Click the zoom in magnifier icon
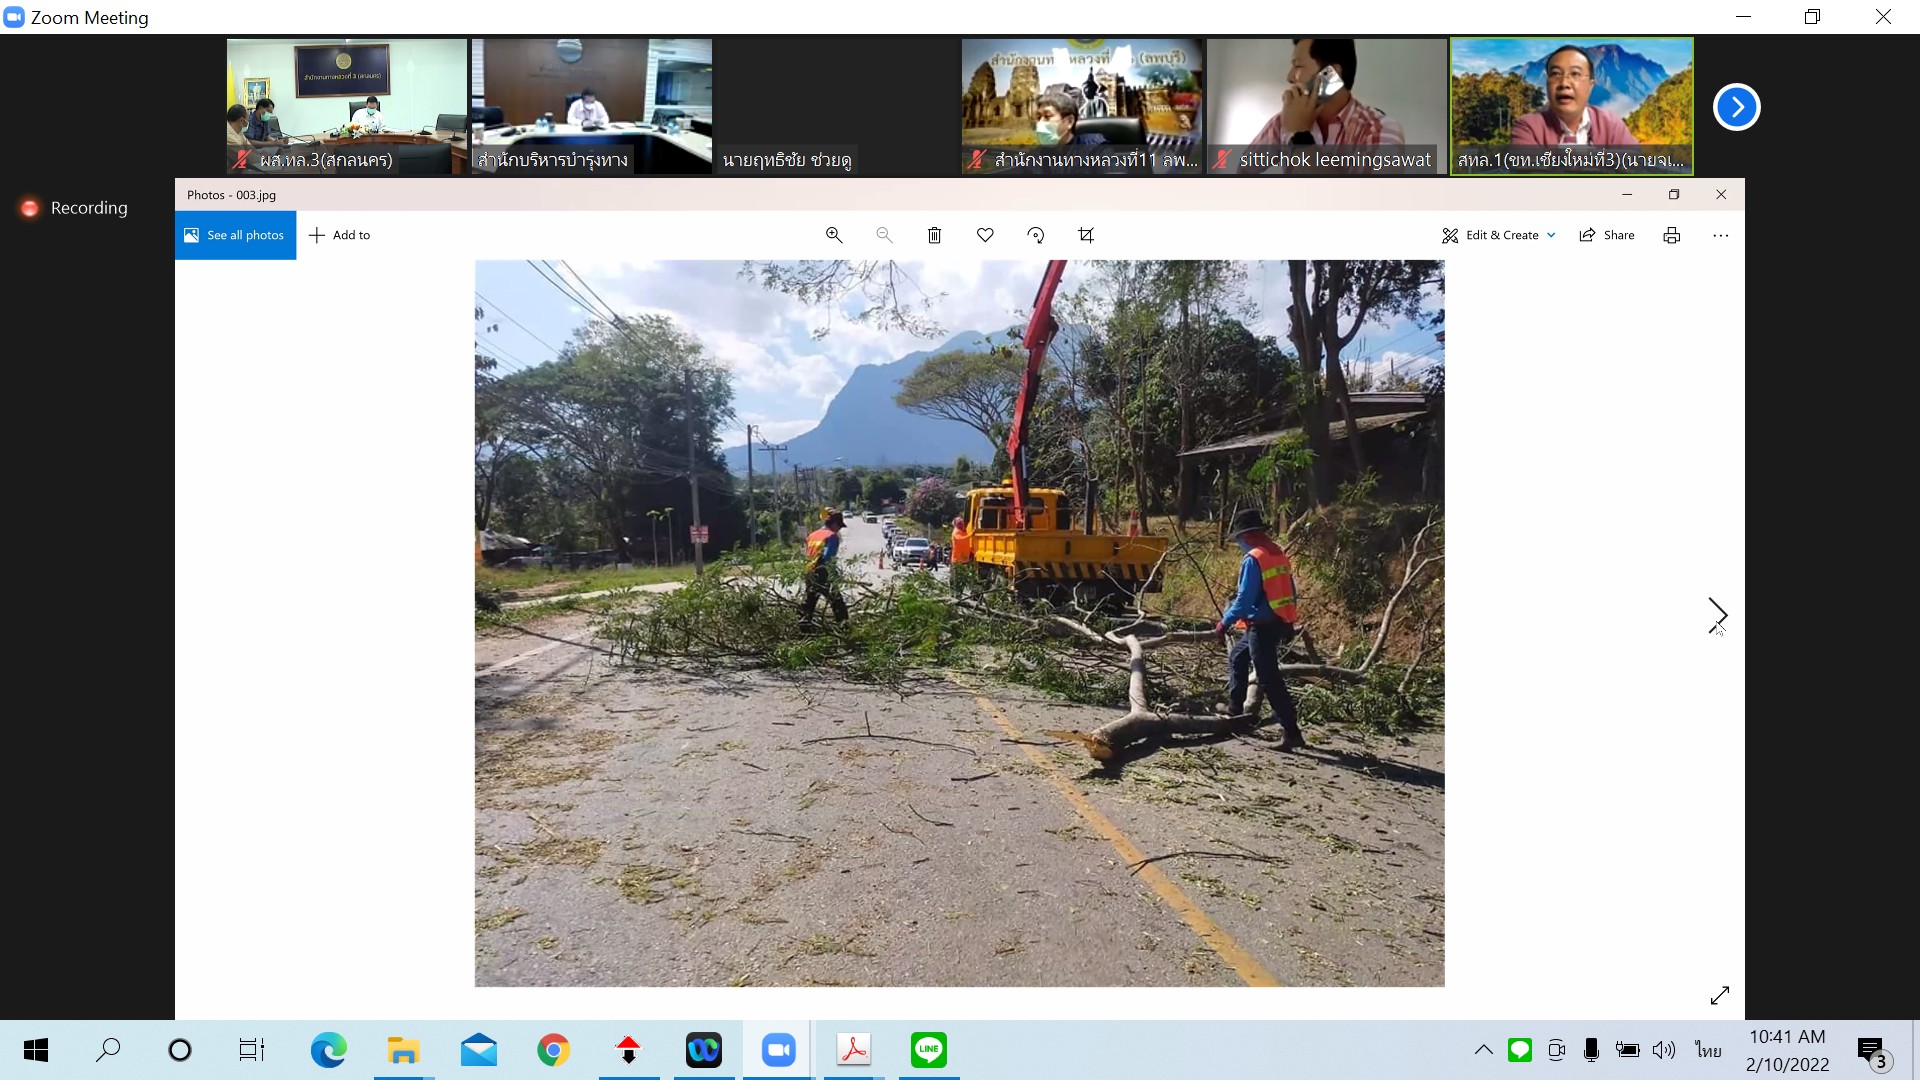The image size is (1920, 1080). point(833,235)
